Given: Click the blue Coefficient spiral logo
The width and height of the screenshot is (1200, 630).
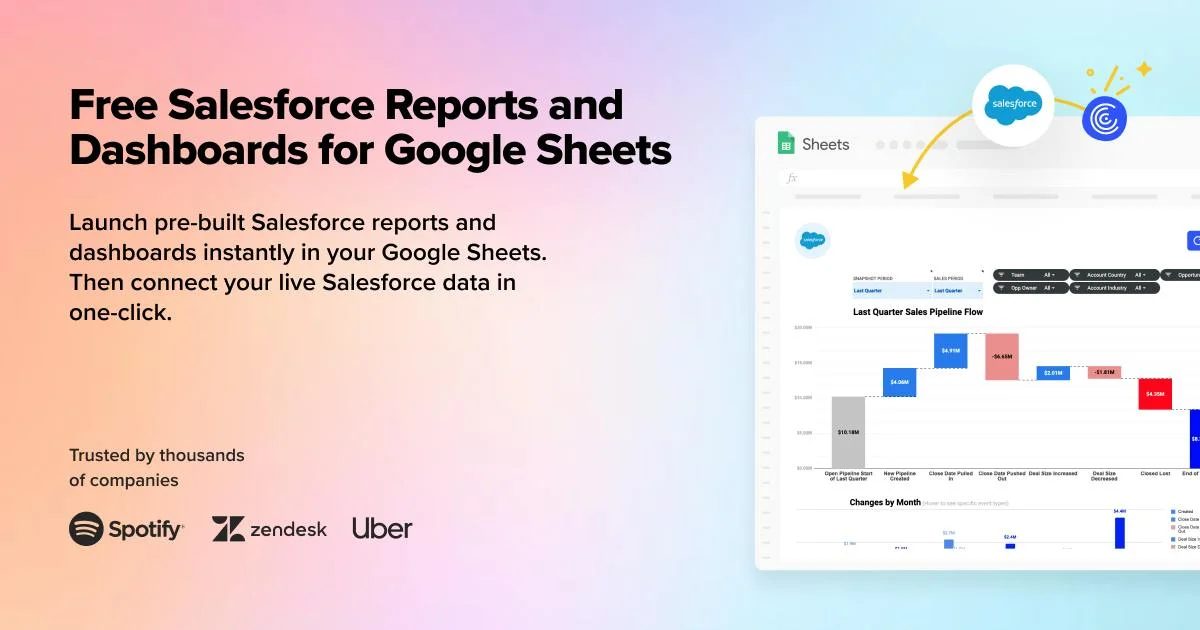Looking at the screenshot, I should point(1104,118).
